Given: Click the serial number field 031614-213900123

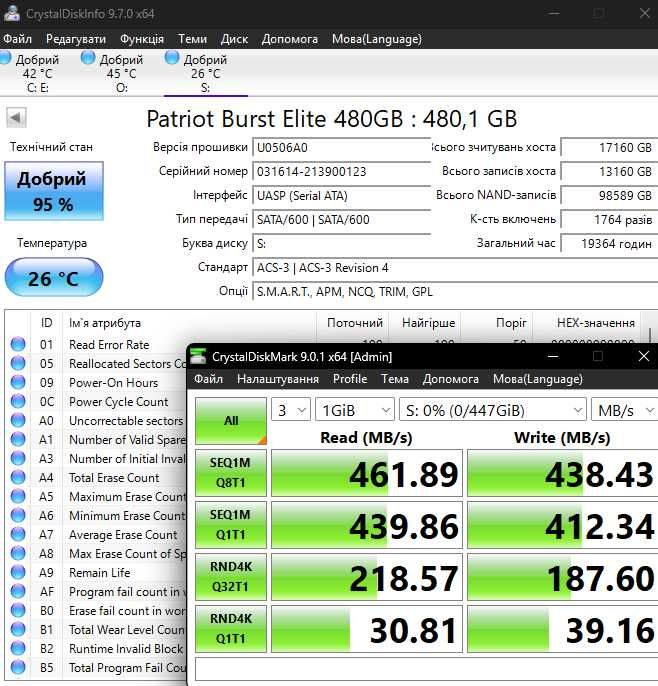Looking at the screenshot, I should 341,172.
